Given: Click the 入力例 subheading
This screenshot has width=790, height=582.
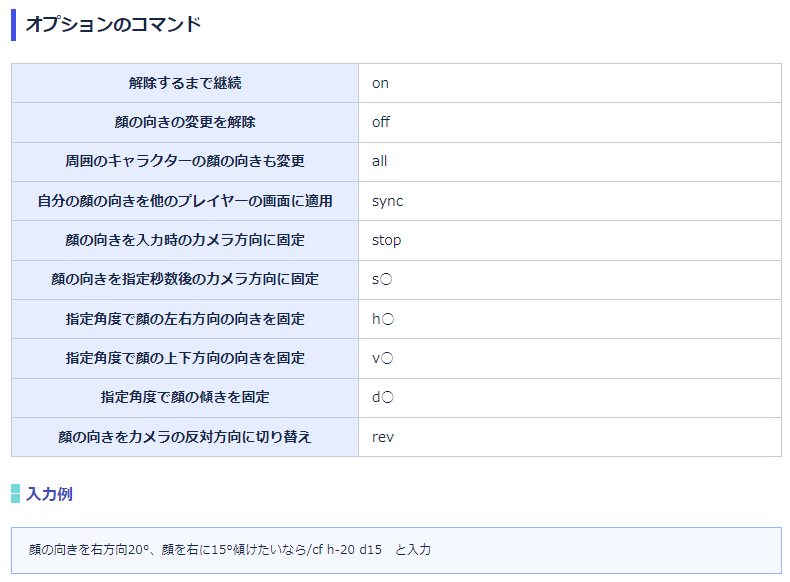Looking at the screenshot, I should point(49,494).
